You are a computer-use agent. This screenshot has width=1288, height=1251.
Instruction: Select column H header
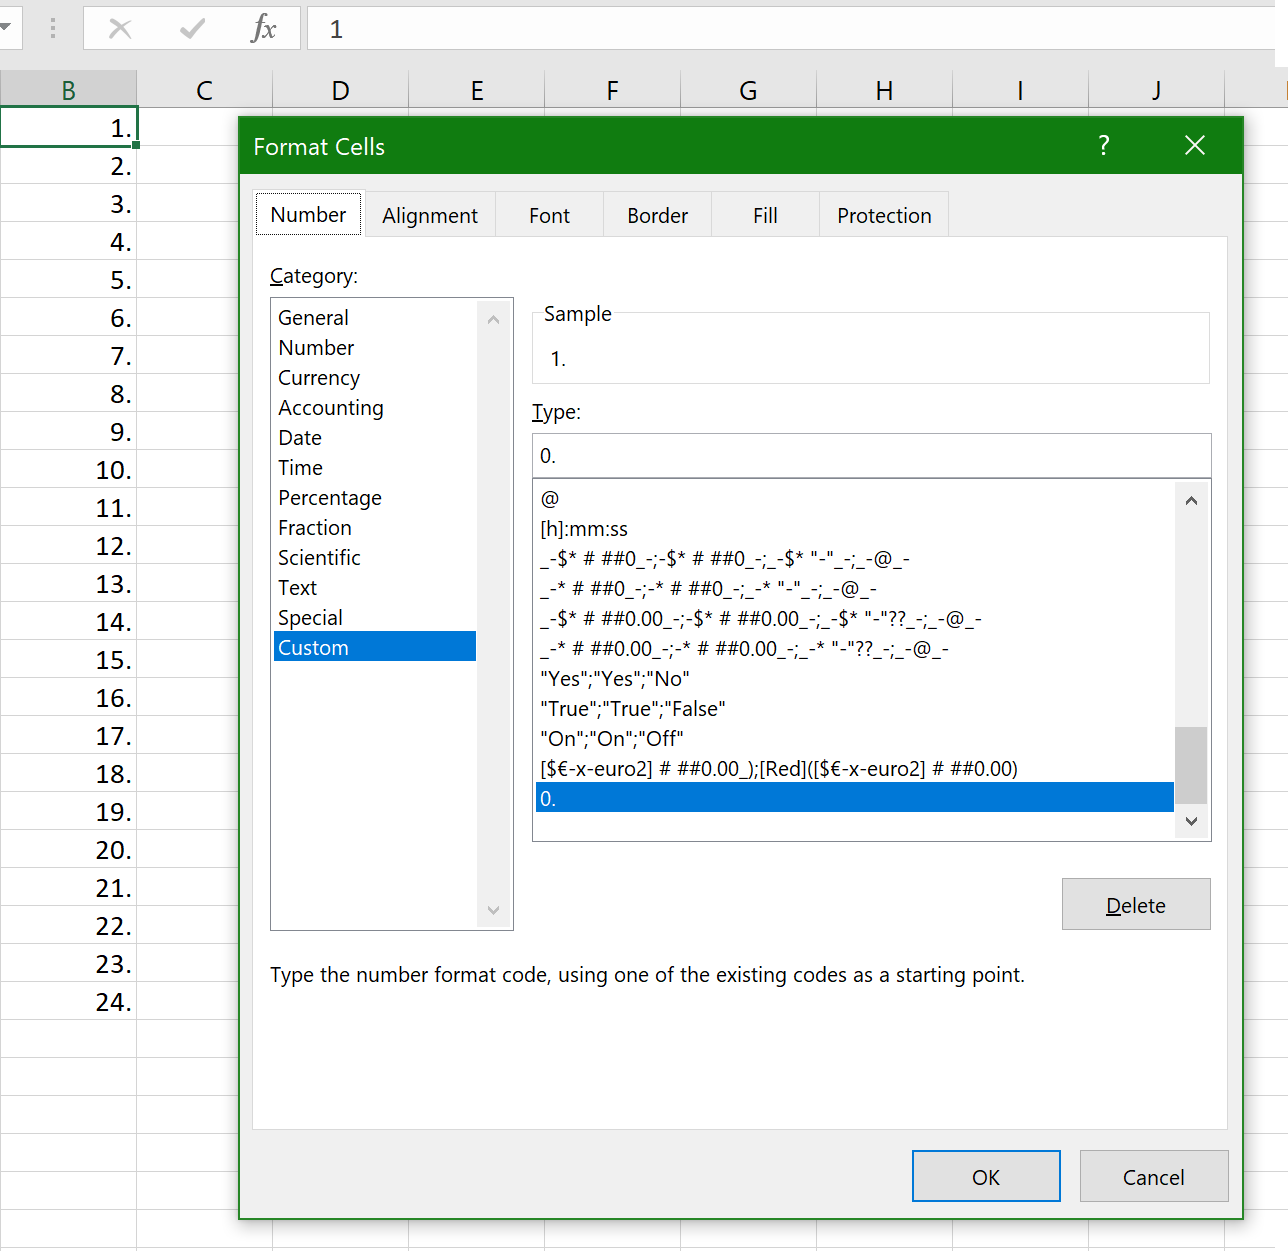(884, 90)
